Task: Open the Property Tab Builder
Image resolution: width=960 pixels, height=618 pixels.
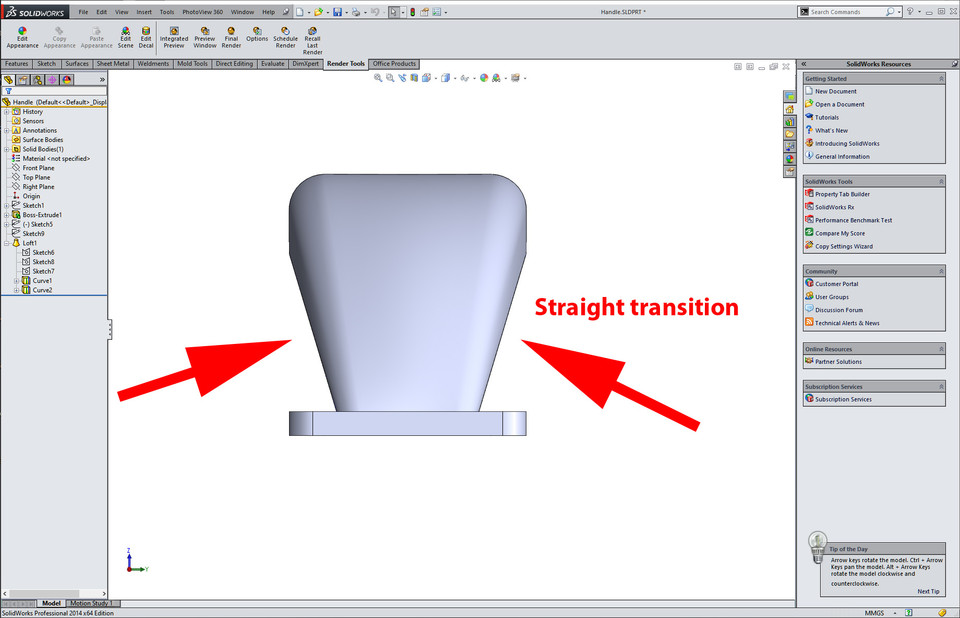Action: click(x=840, y=193)
